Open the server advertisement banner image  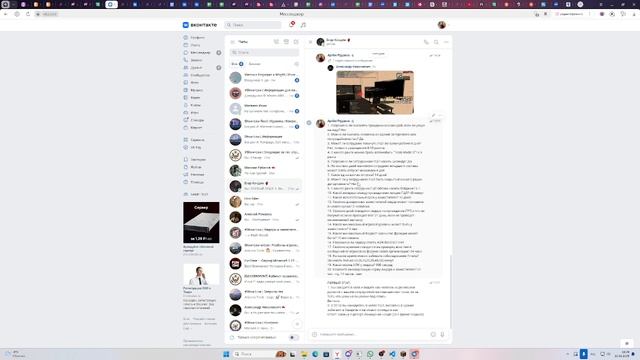click(x=201, y=222)
